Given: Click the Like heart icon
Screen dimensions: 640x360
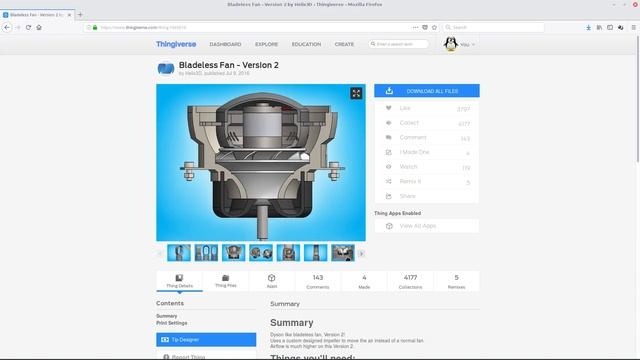Looking at the screenshot, I should pos(389,108).
